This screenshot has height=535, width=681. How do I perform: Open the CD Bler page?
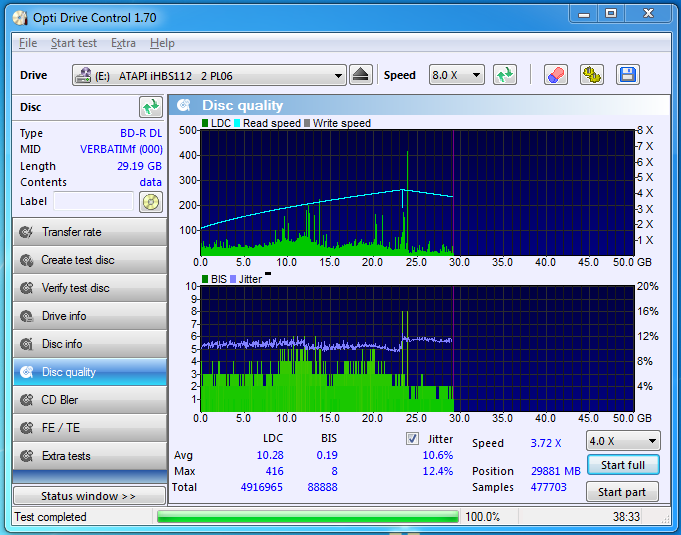coord(90,400)
